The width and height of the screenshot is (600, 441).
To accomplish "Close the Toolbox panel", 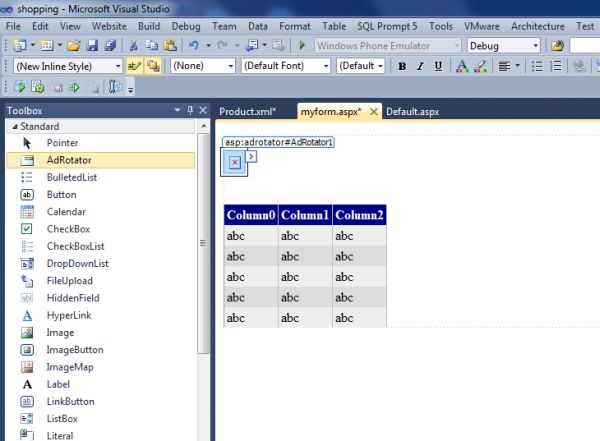I will pos(203,110).
